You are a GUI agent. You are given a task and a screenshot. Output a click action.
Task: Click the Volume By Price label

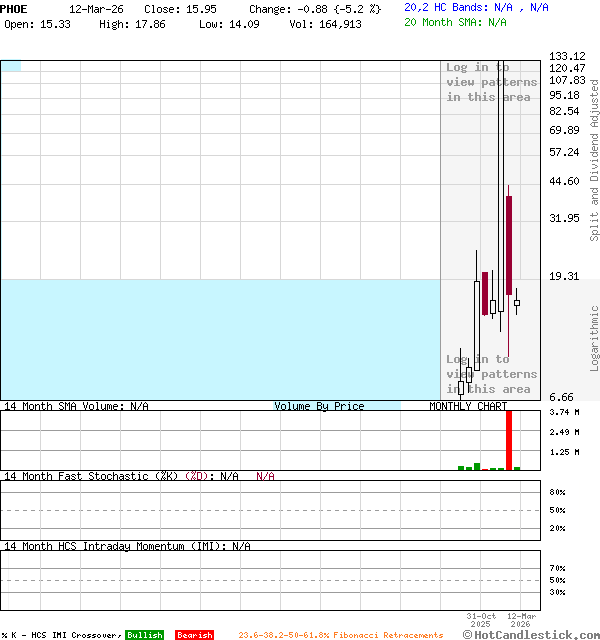319,406
